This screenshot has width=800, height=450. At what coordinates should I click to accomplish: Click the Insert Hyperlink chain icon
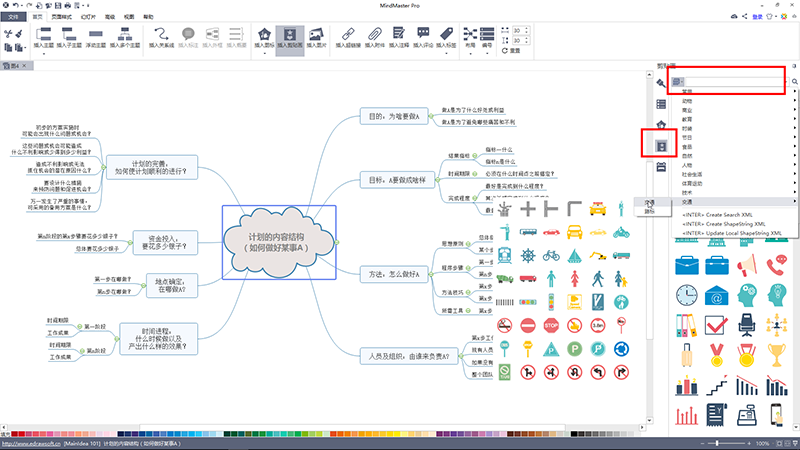[348, 34]
